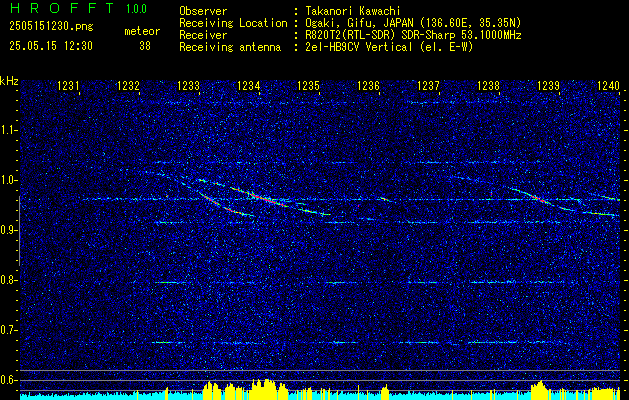Click the 1234 time marker
Image resolution: width=629 pixels, height=400 pixels.
(x=248, y=85)
